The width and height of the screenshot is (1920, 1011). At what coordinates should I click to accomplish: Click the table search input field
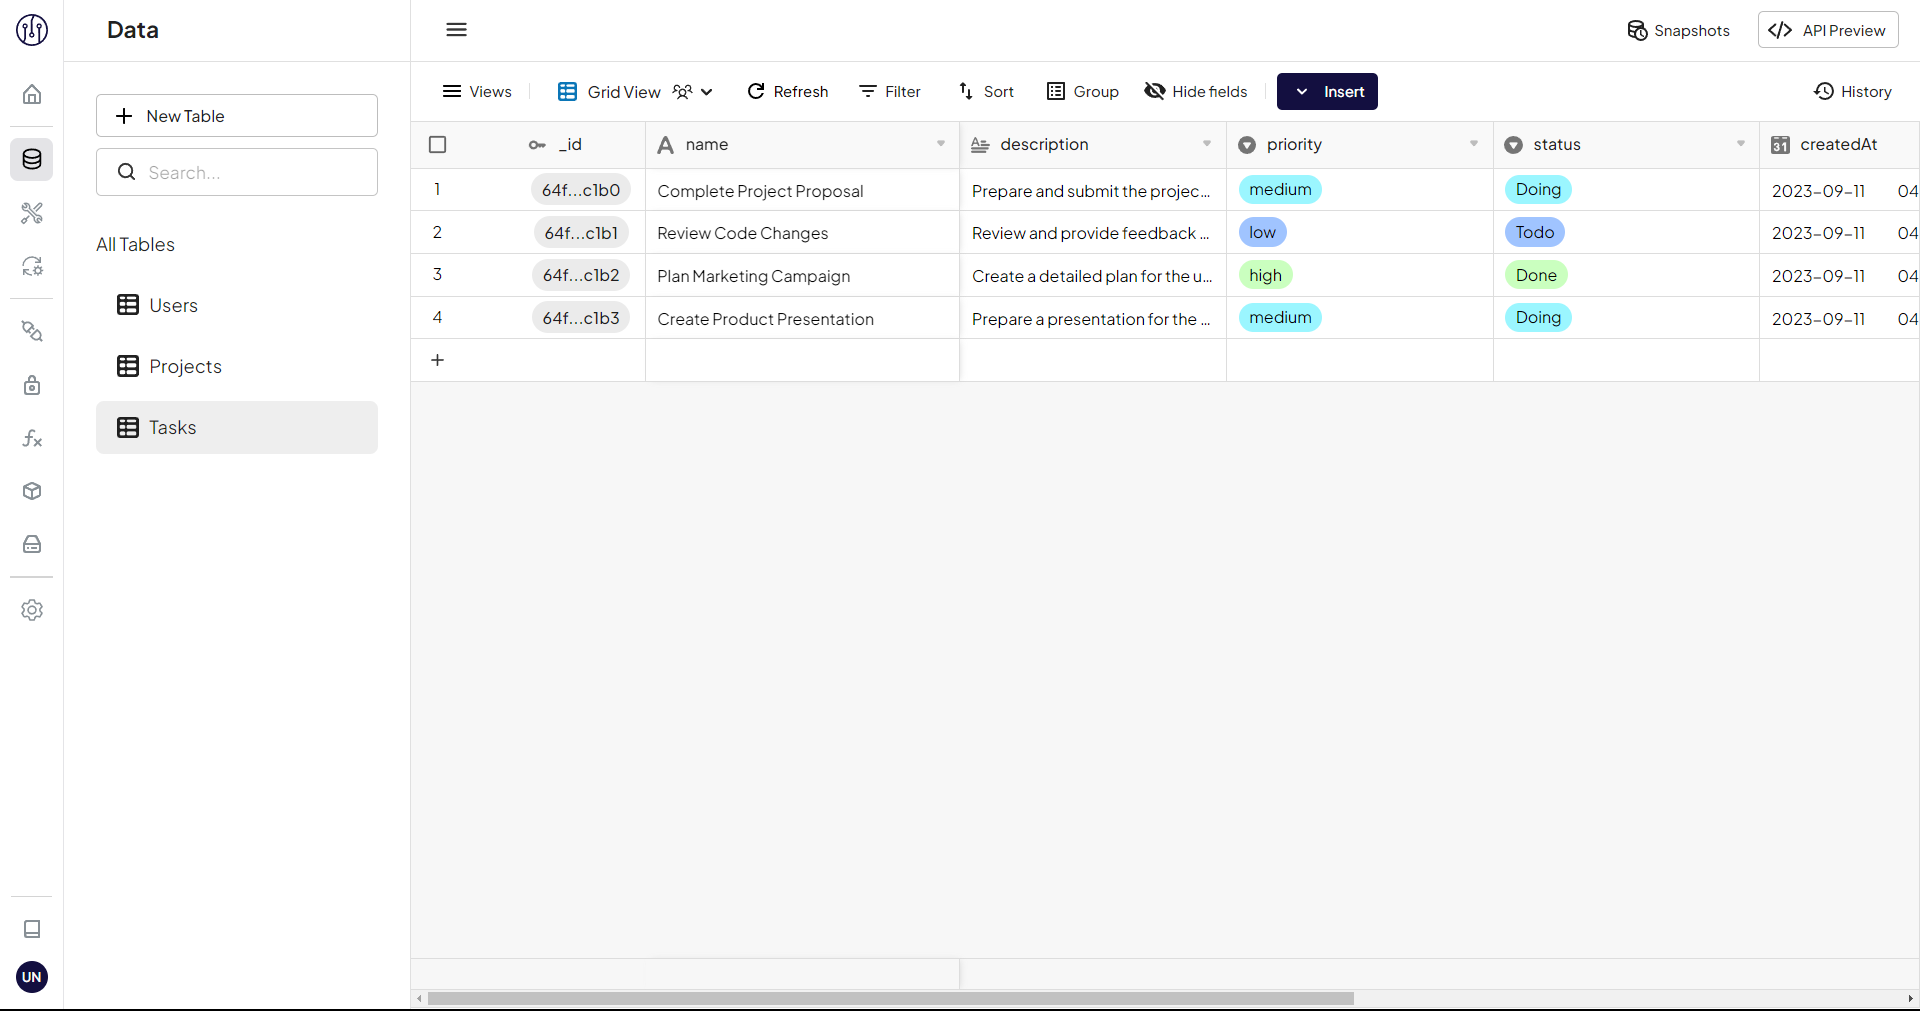[250, 172]
